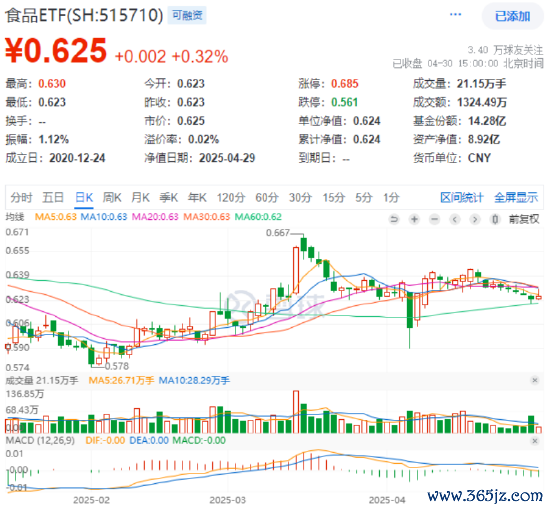Select the 年K tab

click(x=197, y=198)
